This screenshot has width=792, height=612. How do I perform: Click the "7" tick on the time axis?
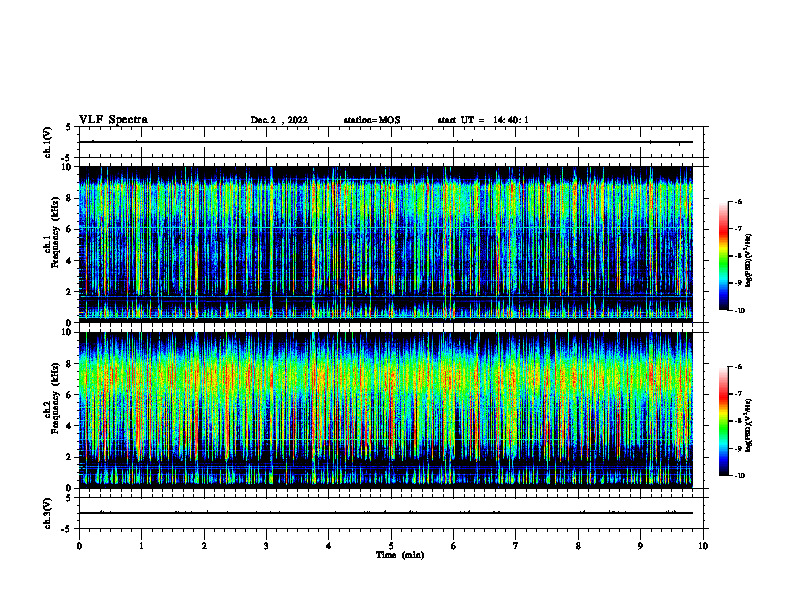tap(516, 546)
